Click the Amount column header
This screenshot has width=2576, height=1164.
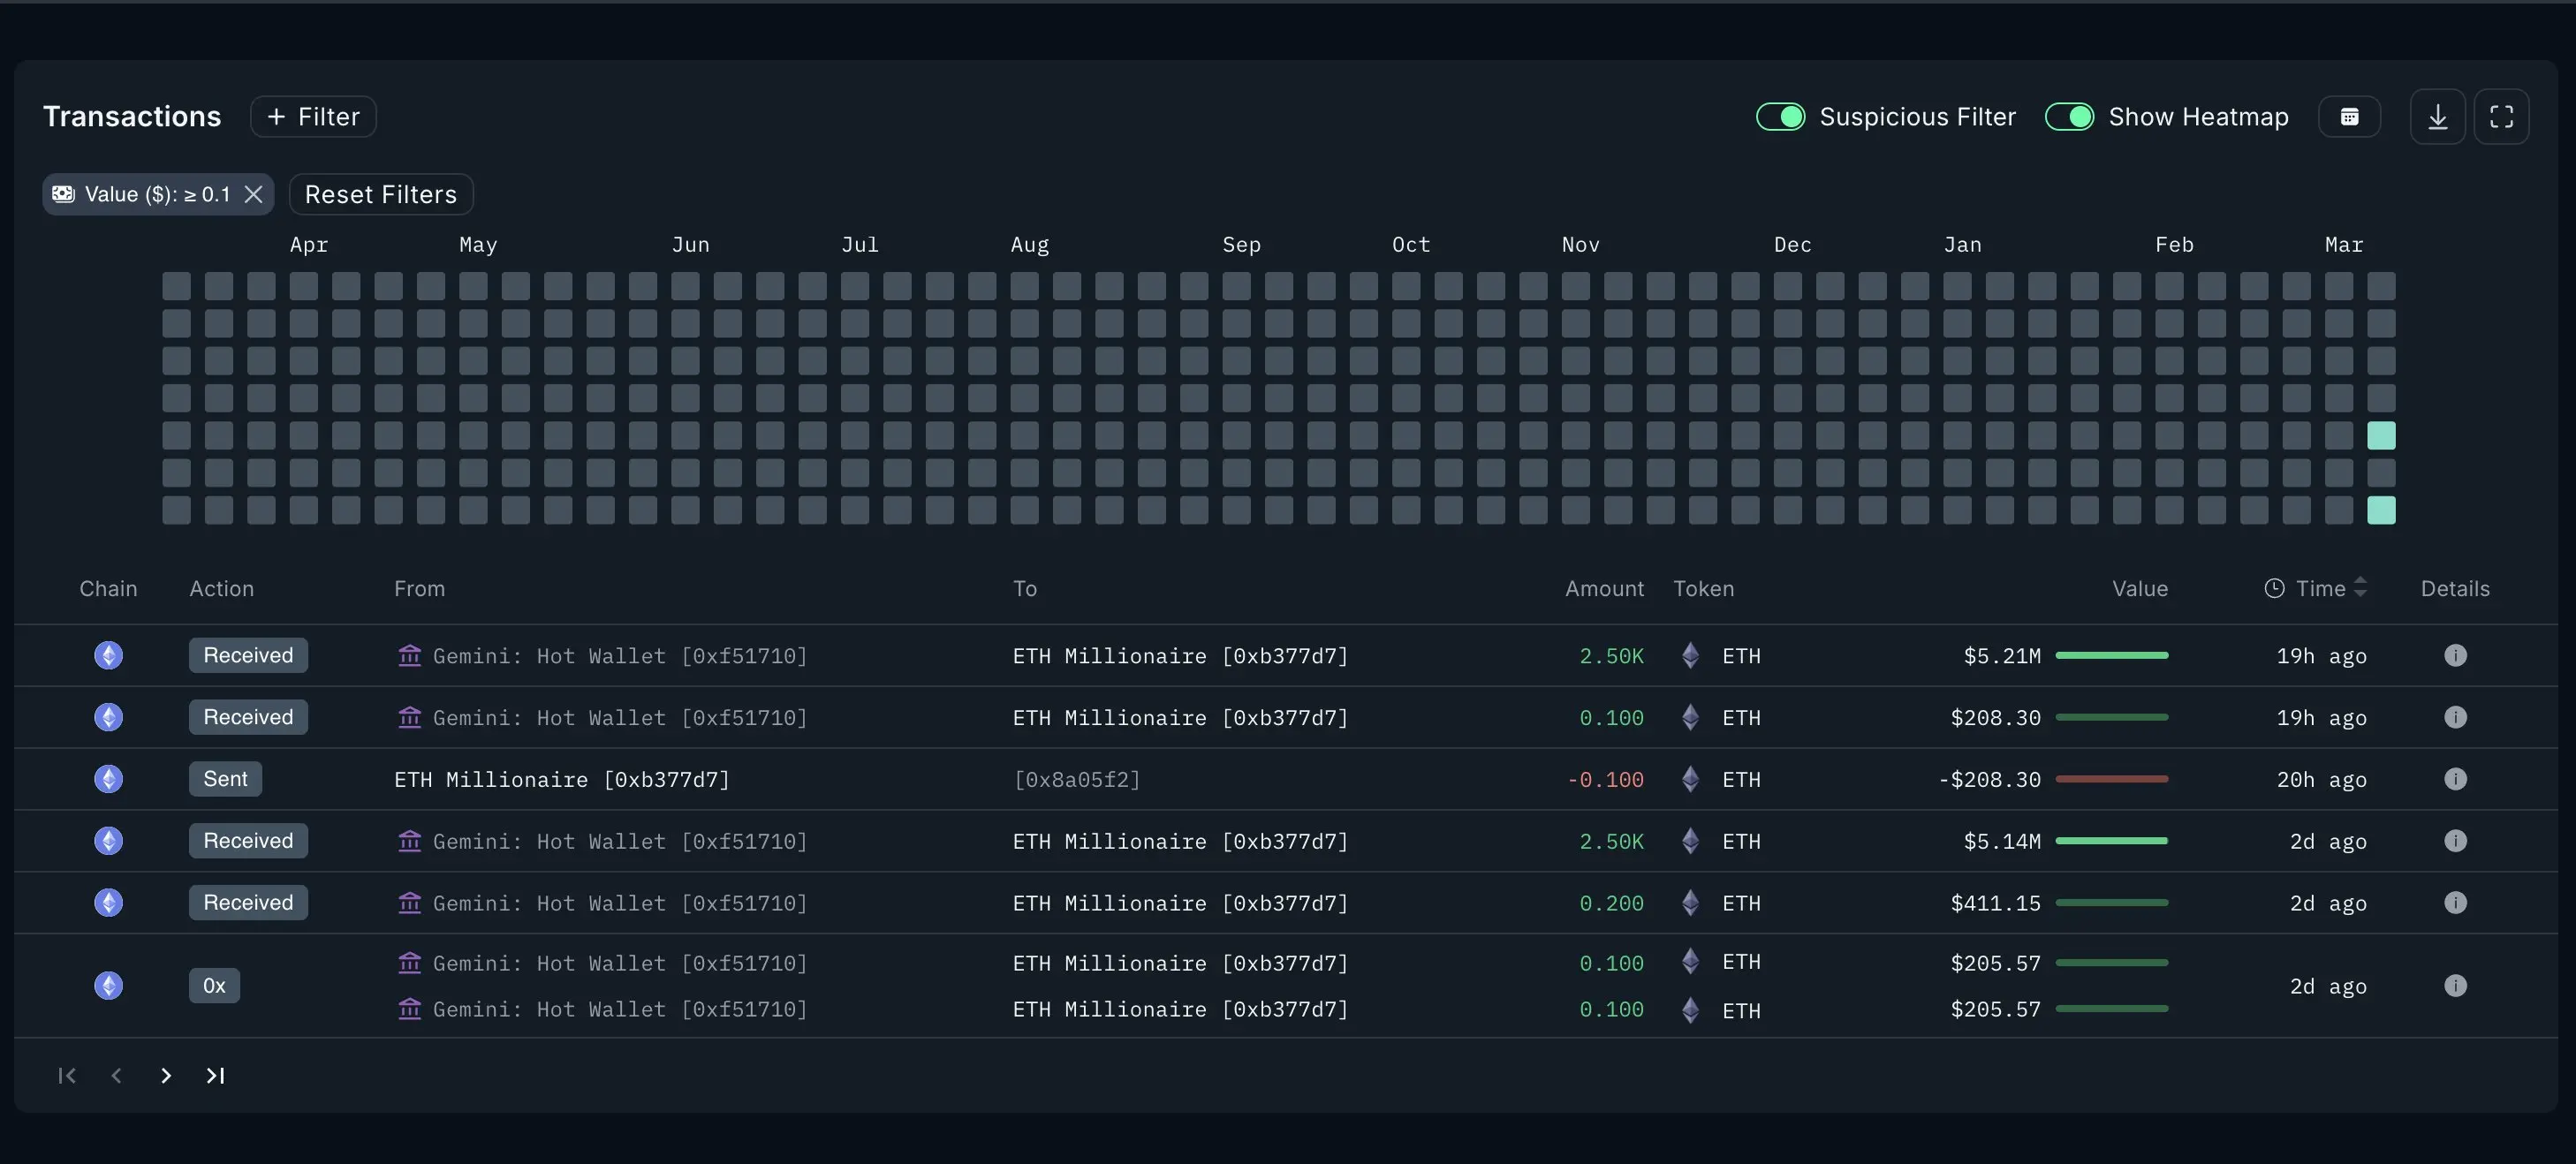[x=1603, y=589]
